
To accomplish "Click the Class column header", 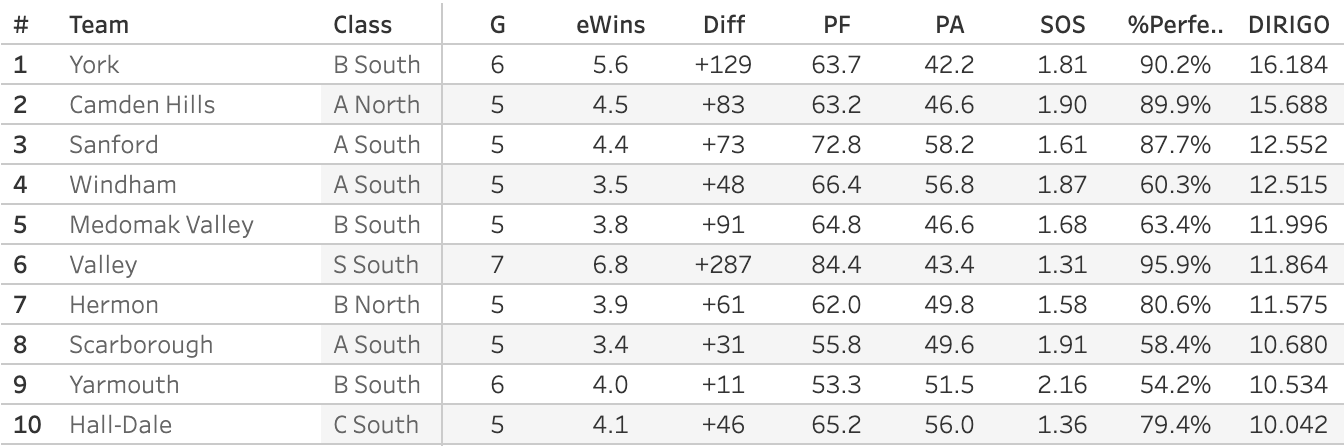I will click(x=362, y=25).
